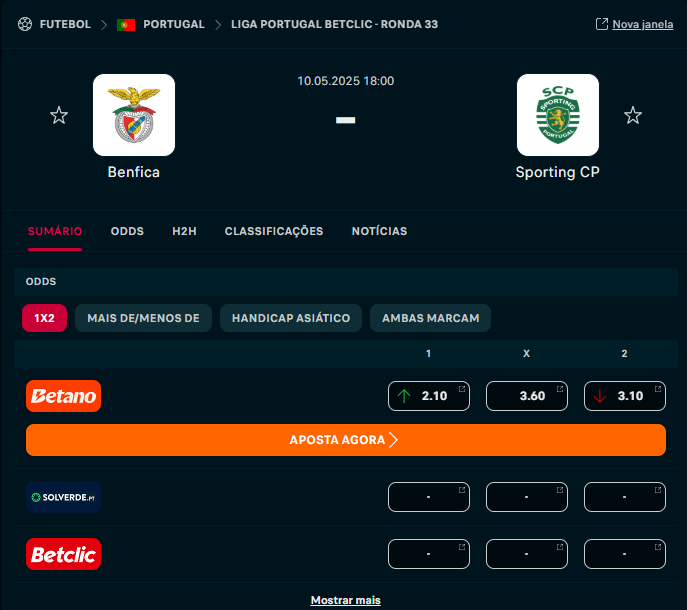
Task: Click the arrow chevron in APOSTA AGORA
Action: pyautogui.click(x=393, y=440)
